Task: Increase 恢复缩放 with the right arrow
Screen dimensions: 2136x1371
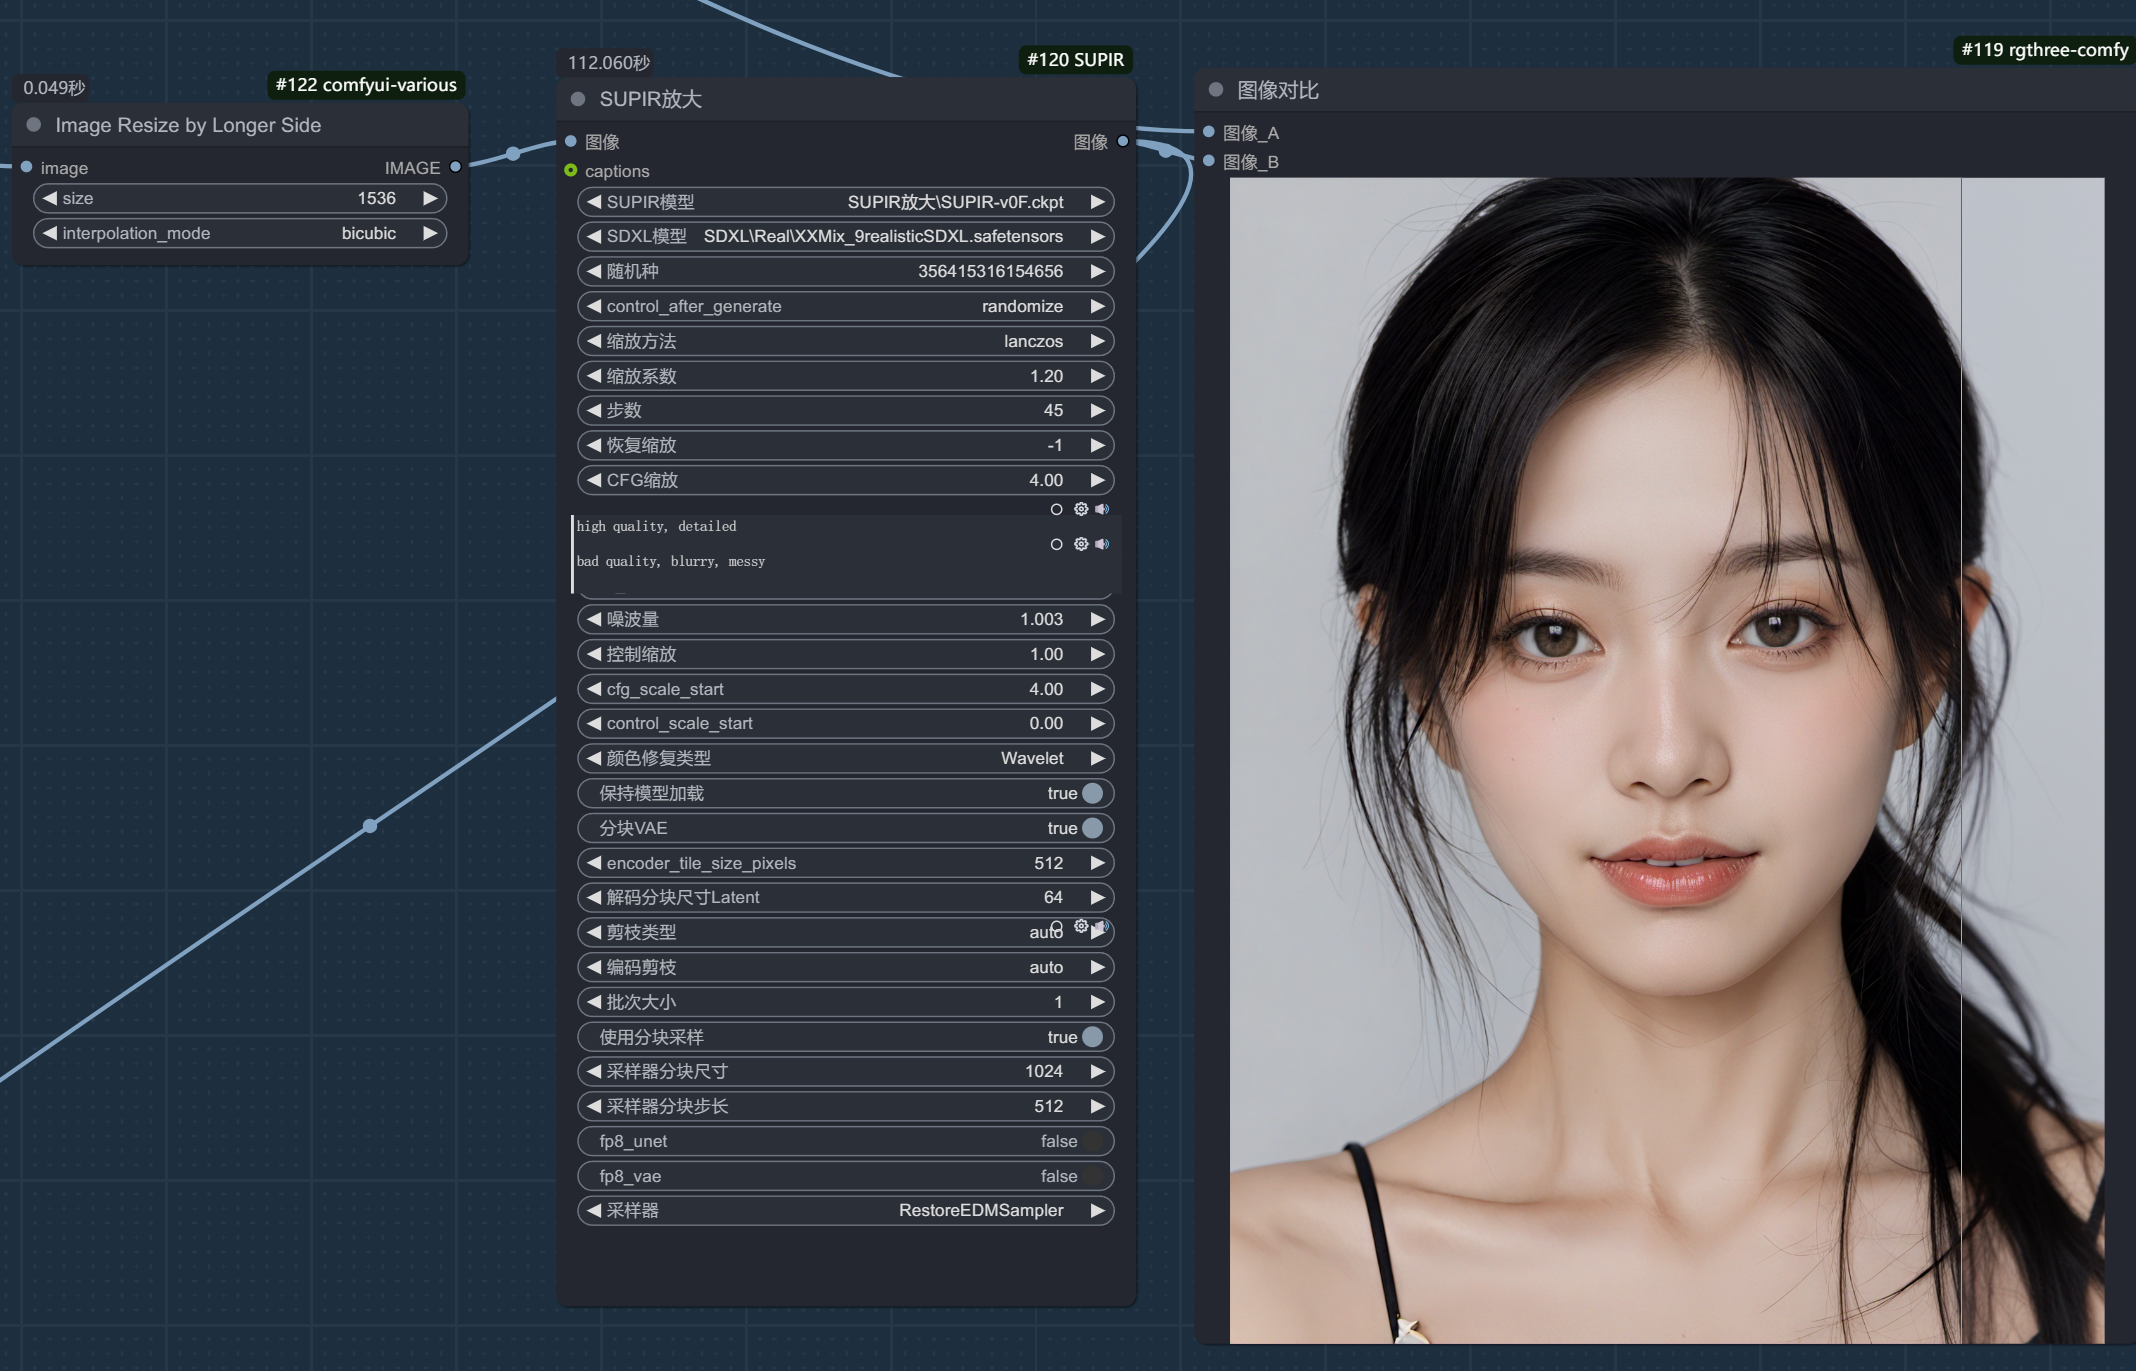Action: click(x=1097, y=445)
